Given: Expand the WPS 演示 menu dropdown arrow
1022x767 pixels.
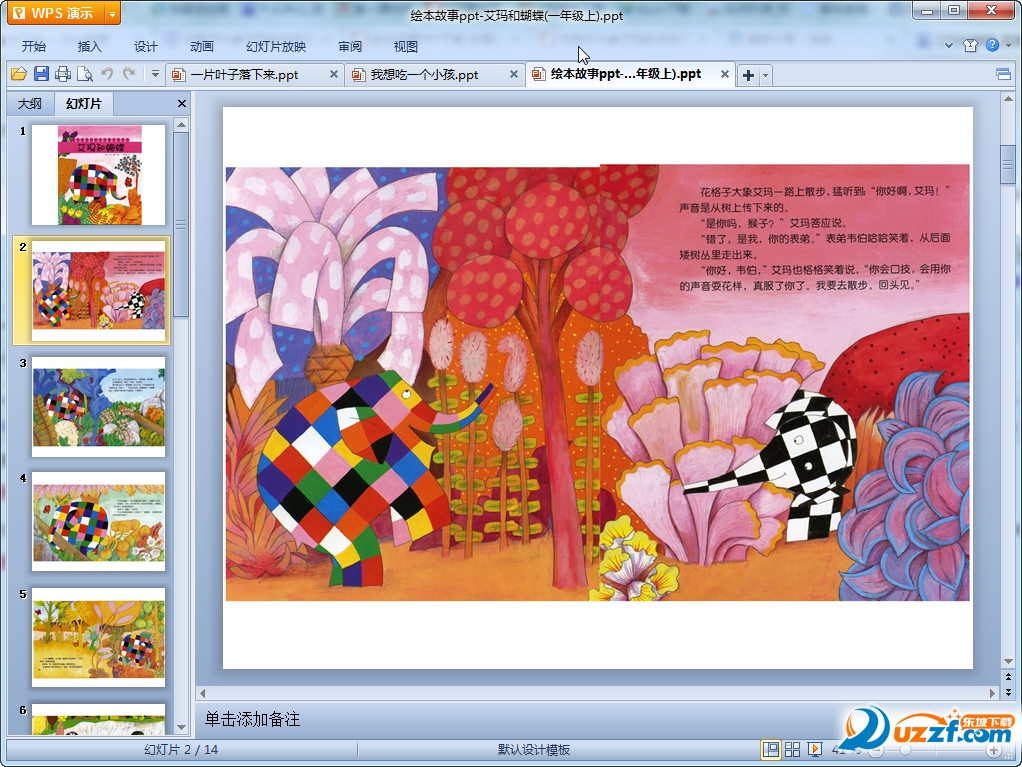Looking at the screenshot, I should 113,13.
